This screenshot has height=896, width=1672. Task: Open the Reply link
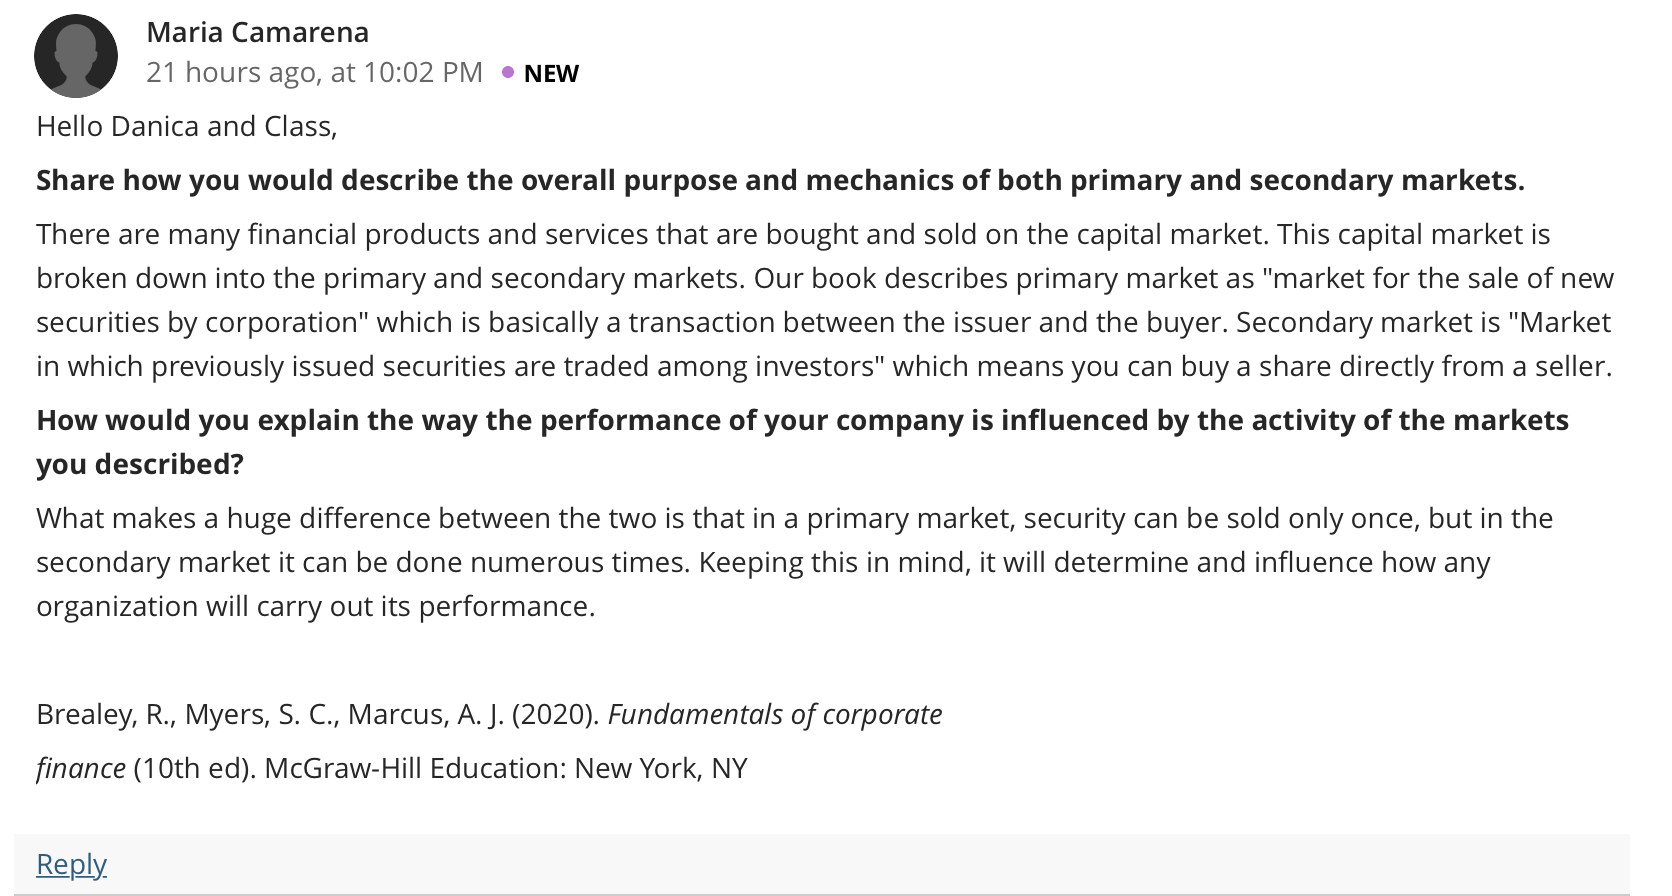71,863
